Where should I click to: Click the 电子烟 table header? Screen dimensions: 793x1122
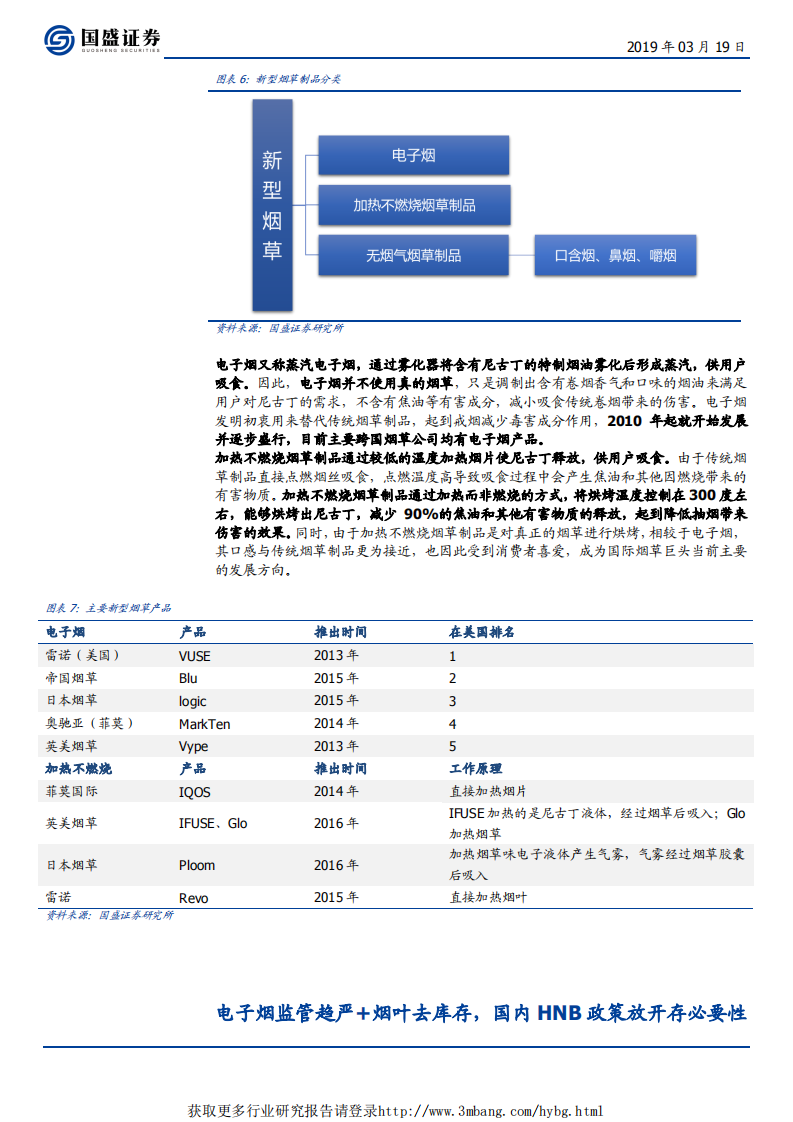point(65,633)
